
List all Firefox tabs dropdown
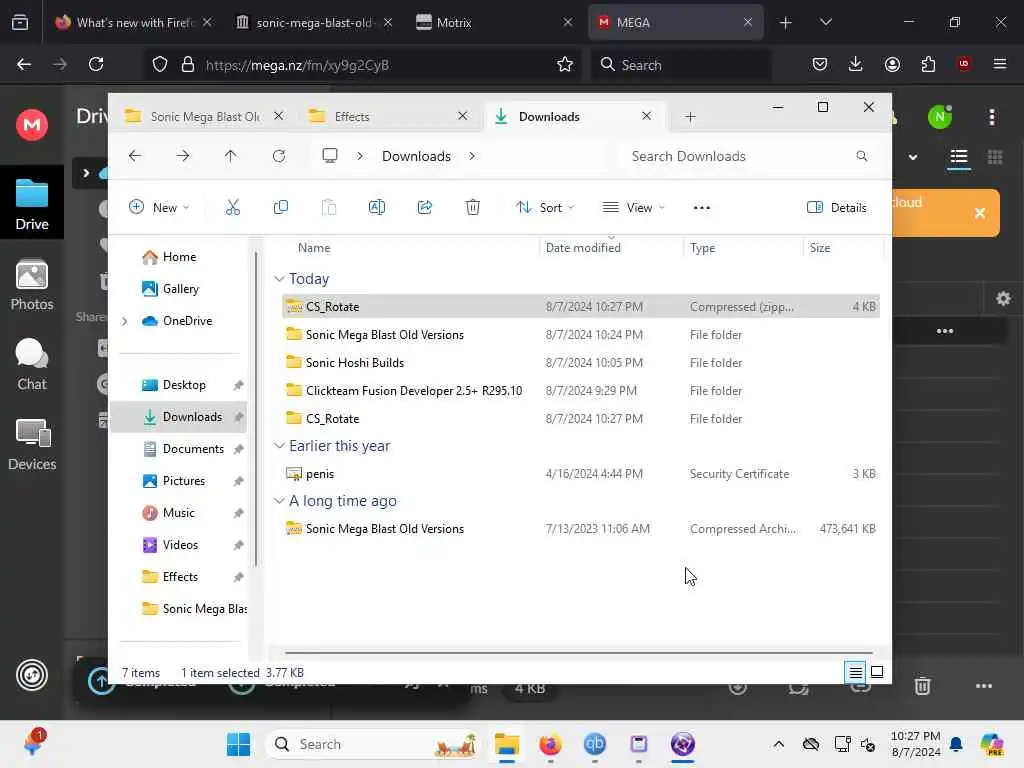825,22
